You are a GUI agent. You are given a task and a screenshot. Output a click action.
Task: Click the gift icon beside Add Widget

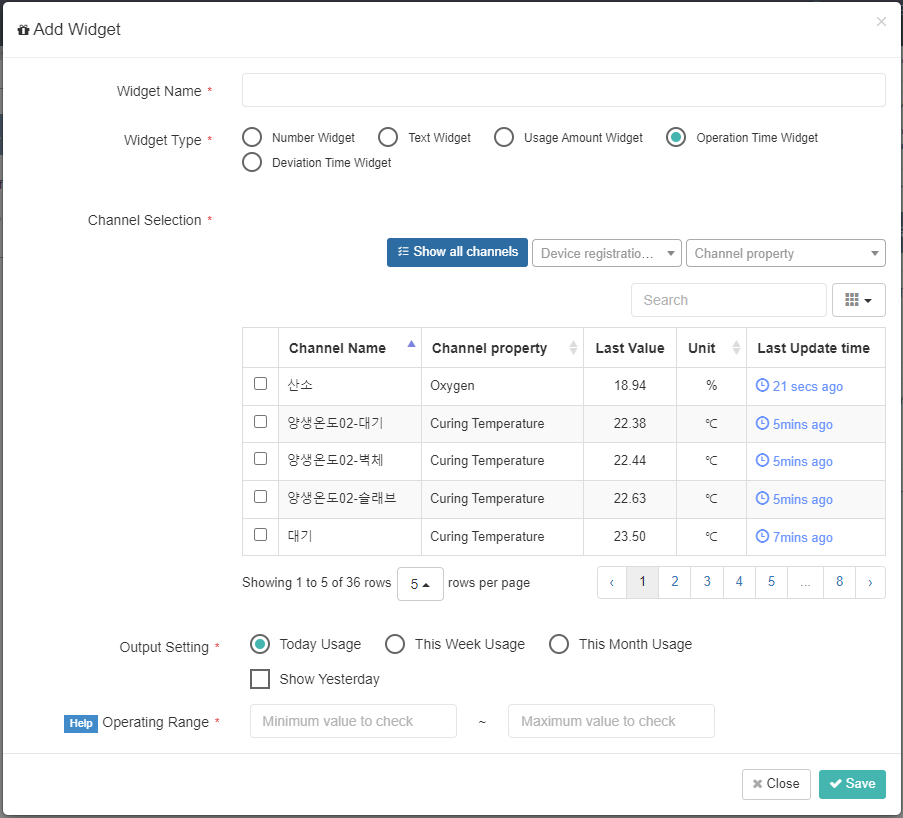[x=23, y=30]
